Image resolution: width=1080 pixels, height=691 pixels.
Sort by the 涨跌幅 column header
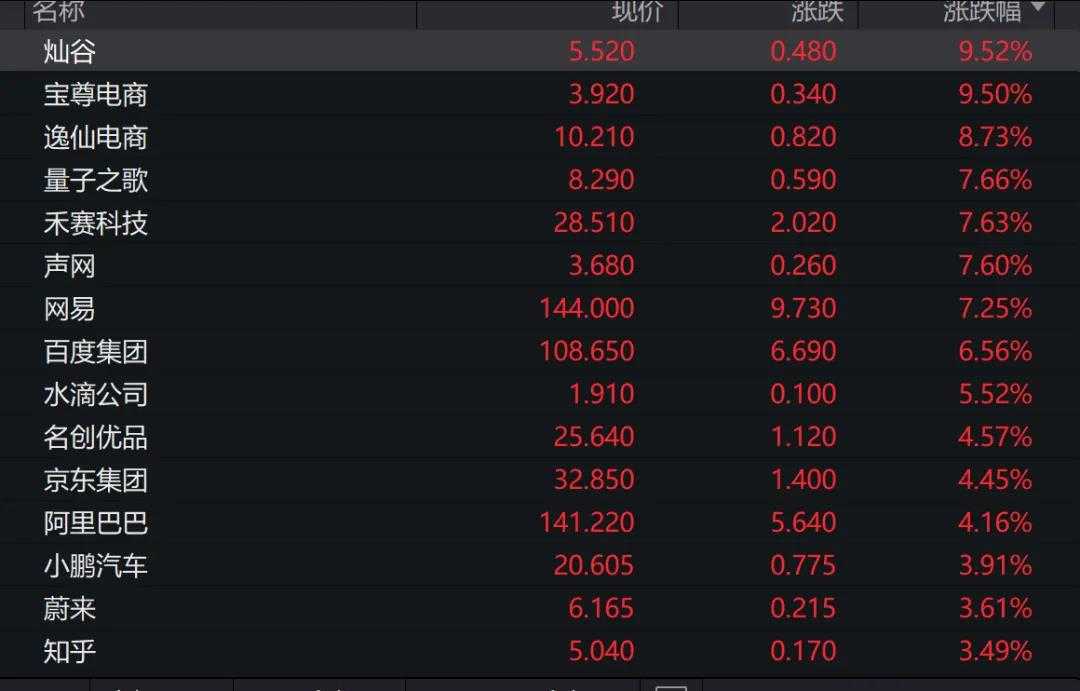(982, 12)
